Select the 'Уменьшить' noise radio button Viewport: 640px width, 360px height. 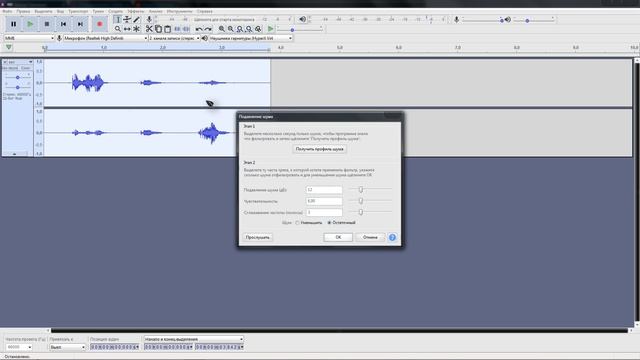(298, 223)
